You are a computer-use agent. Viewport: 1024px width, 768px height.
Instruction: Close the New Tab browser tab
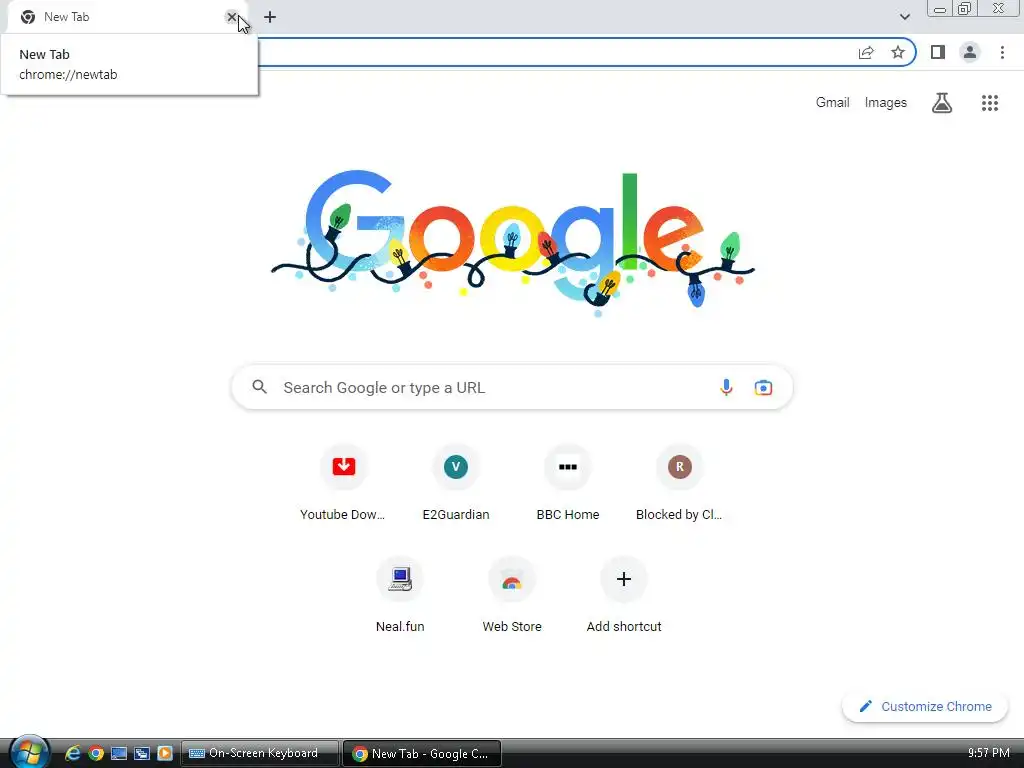click(x=231, y=17)
